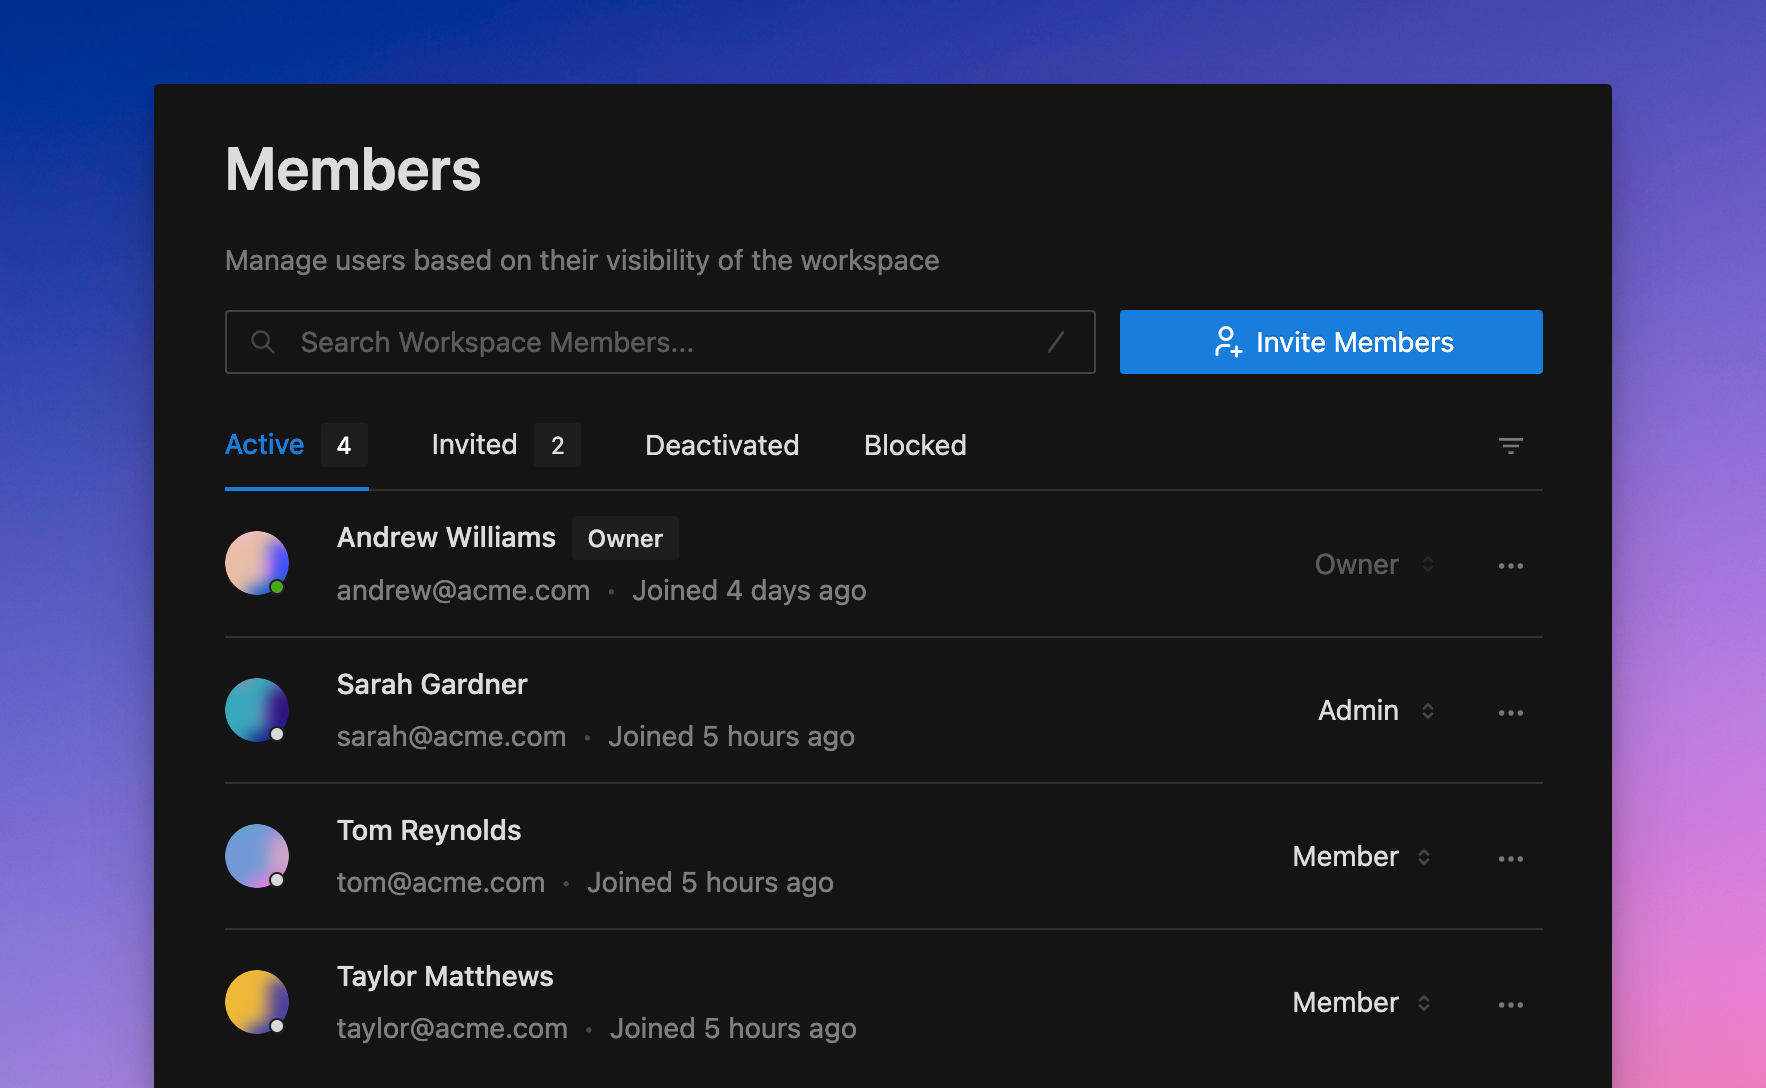Open the Blocked tab

915,446
